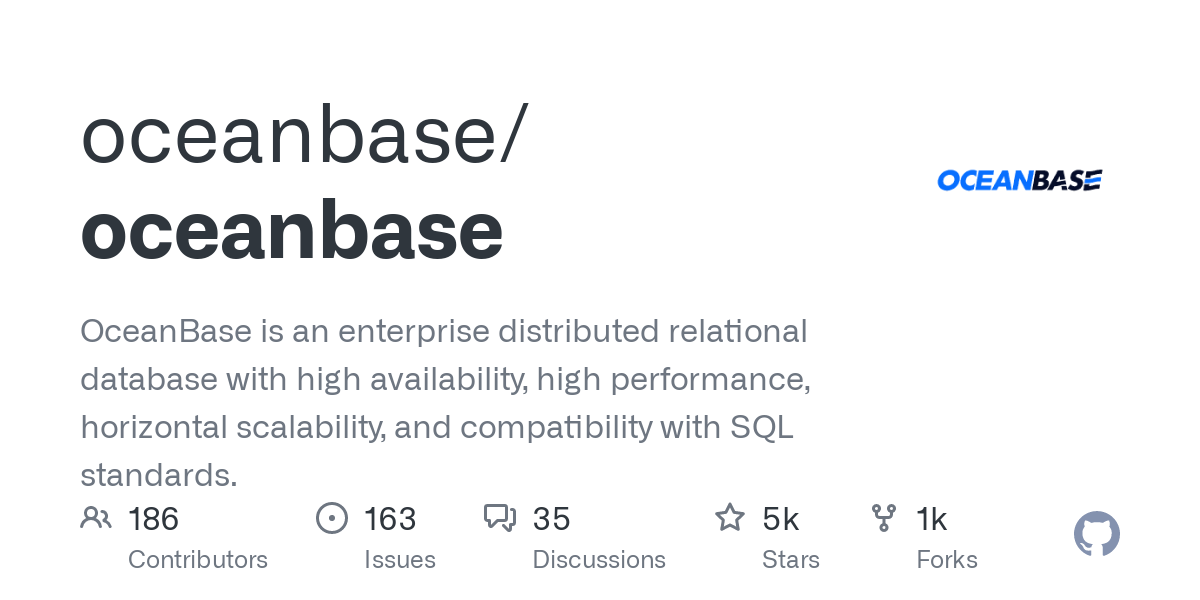Screen dimensions: 1200x600
Task: Click the forks branch icon
Action: [x=884, y=518]
